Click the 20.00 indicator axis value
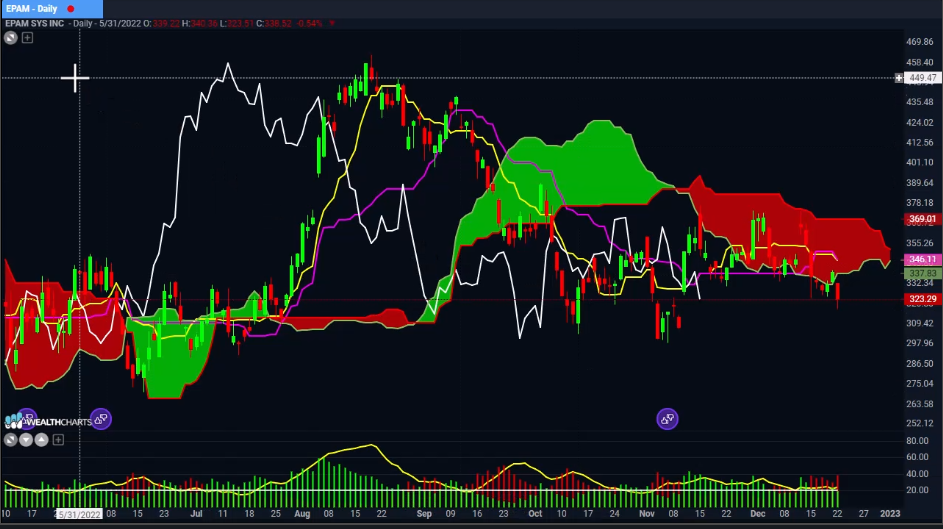This screenshot has width=943, height=529. (x=917, y=490)
